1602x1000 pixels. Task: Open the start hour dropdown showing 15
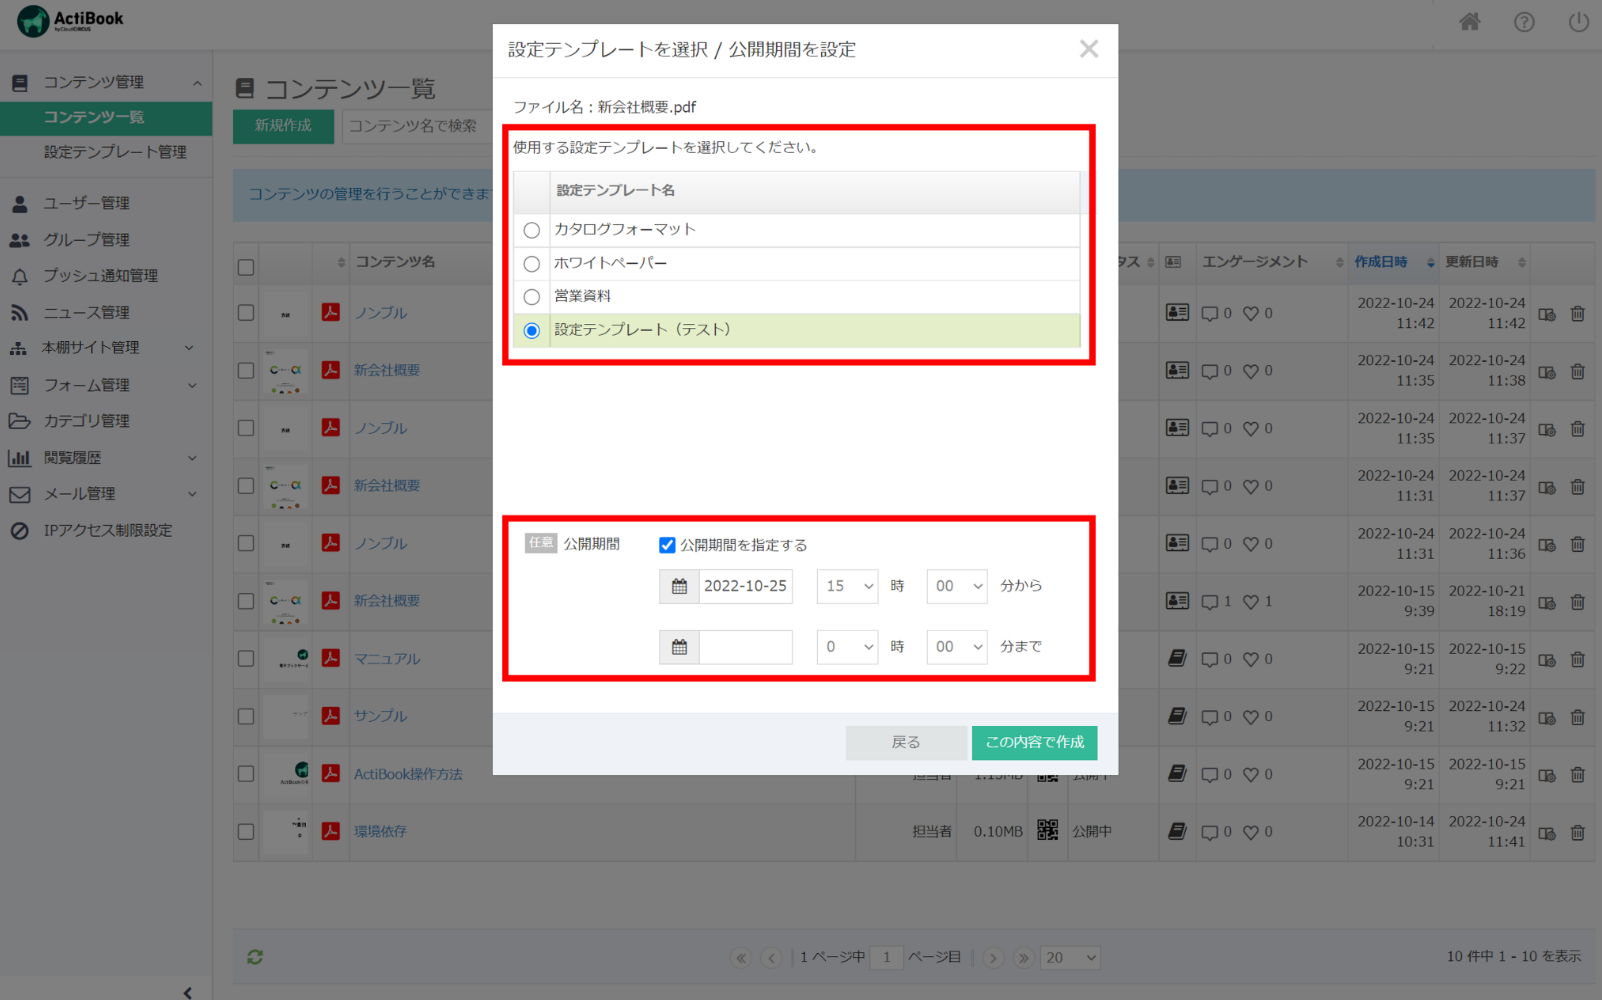847,587
